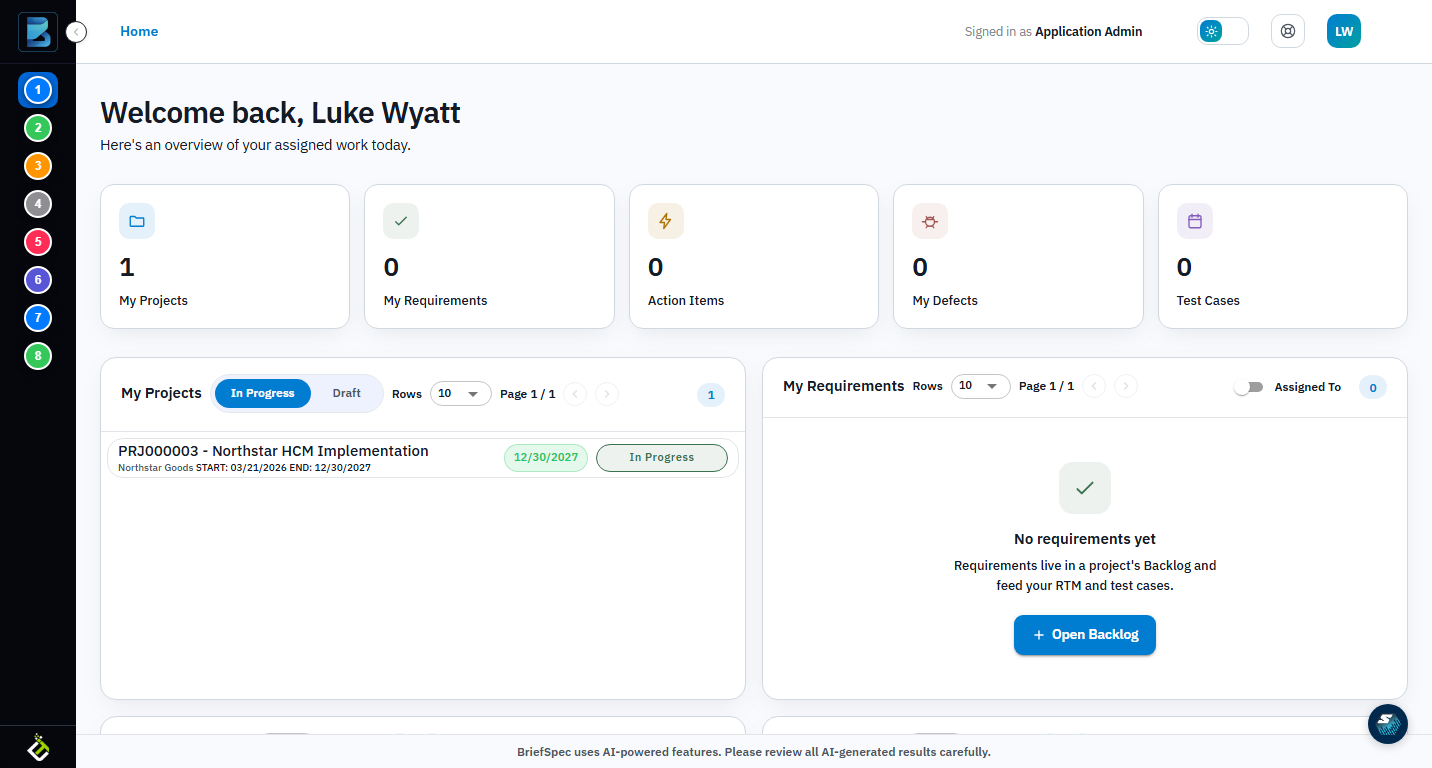Go to previous page in My Projects
Viewport: 1432px width, 768px height.
575,394
